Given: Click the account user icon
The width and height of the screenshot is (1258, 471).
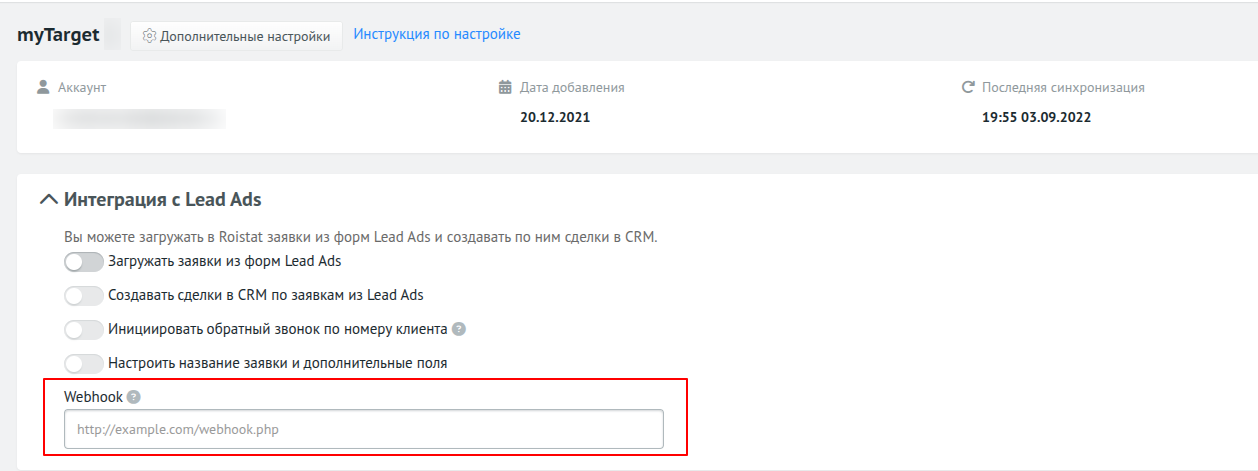Looking at the screenshot, I should 44,87.
